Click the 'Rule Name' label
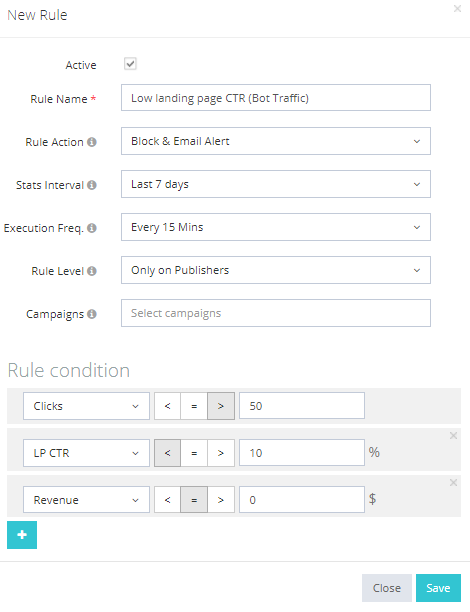The width and height of the screenshot is (470, 612). coord(59,99)
